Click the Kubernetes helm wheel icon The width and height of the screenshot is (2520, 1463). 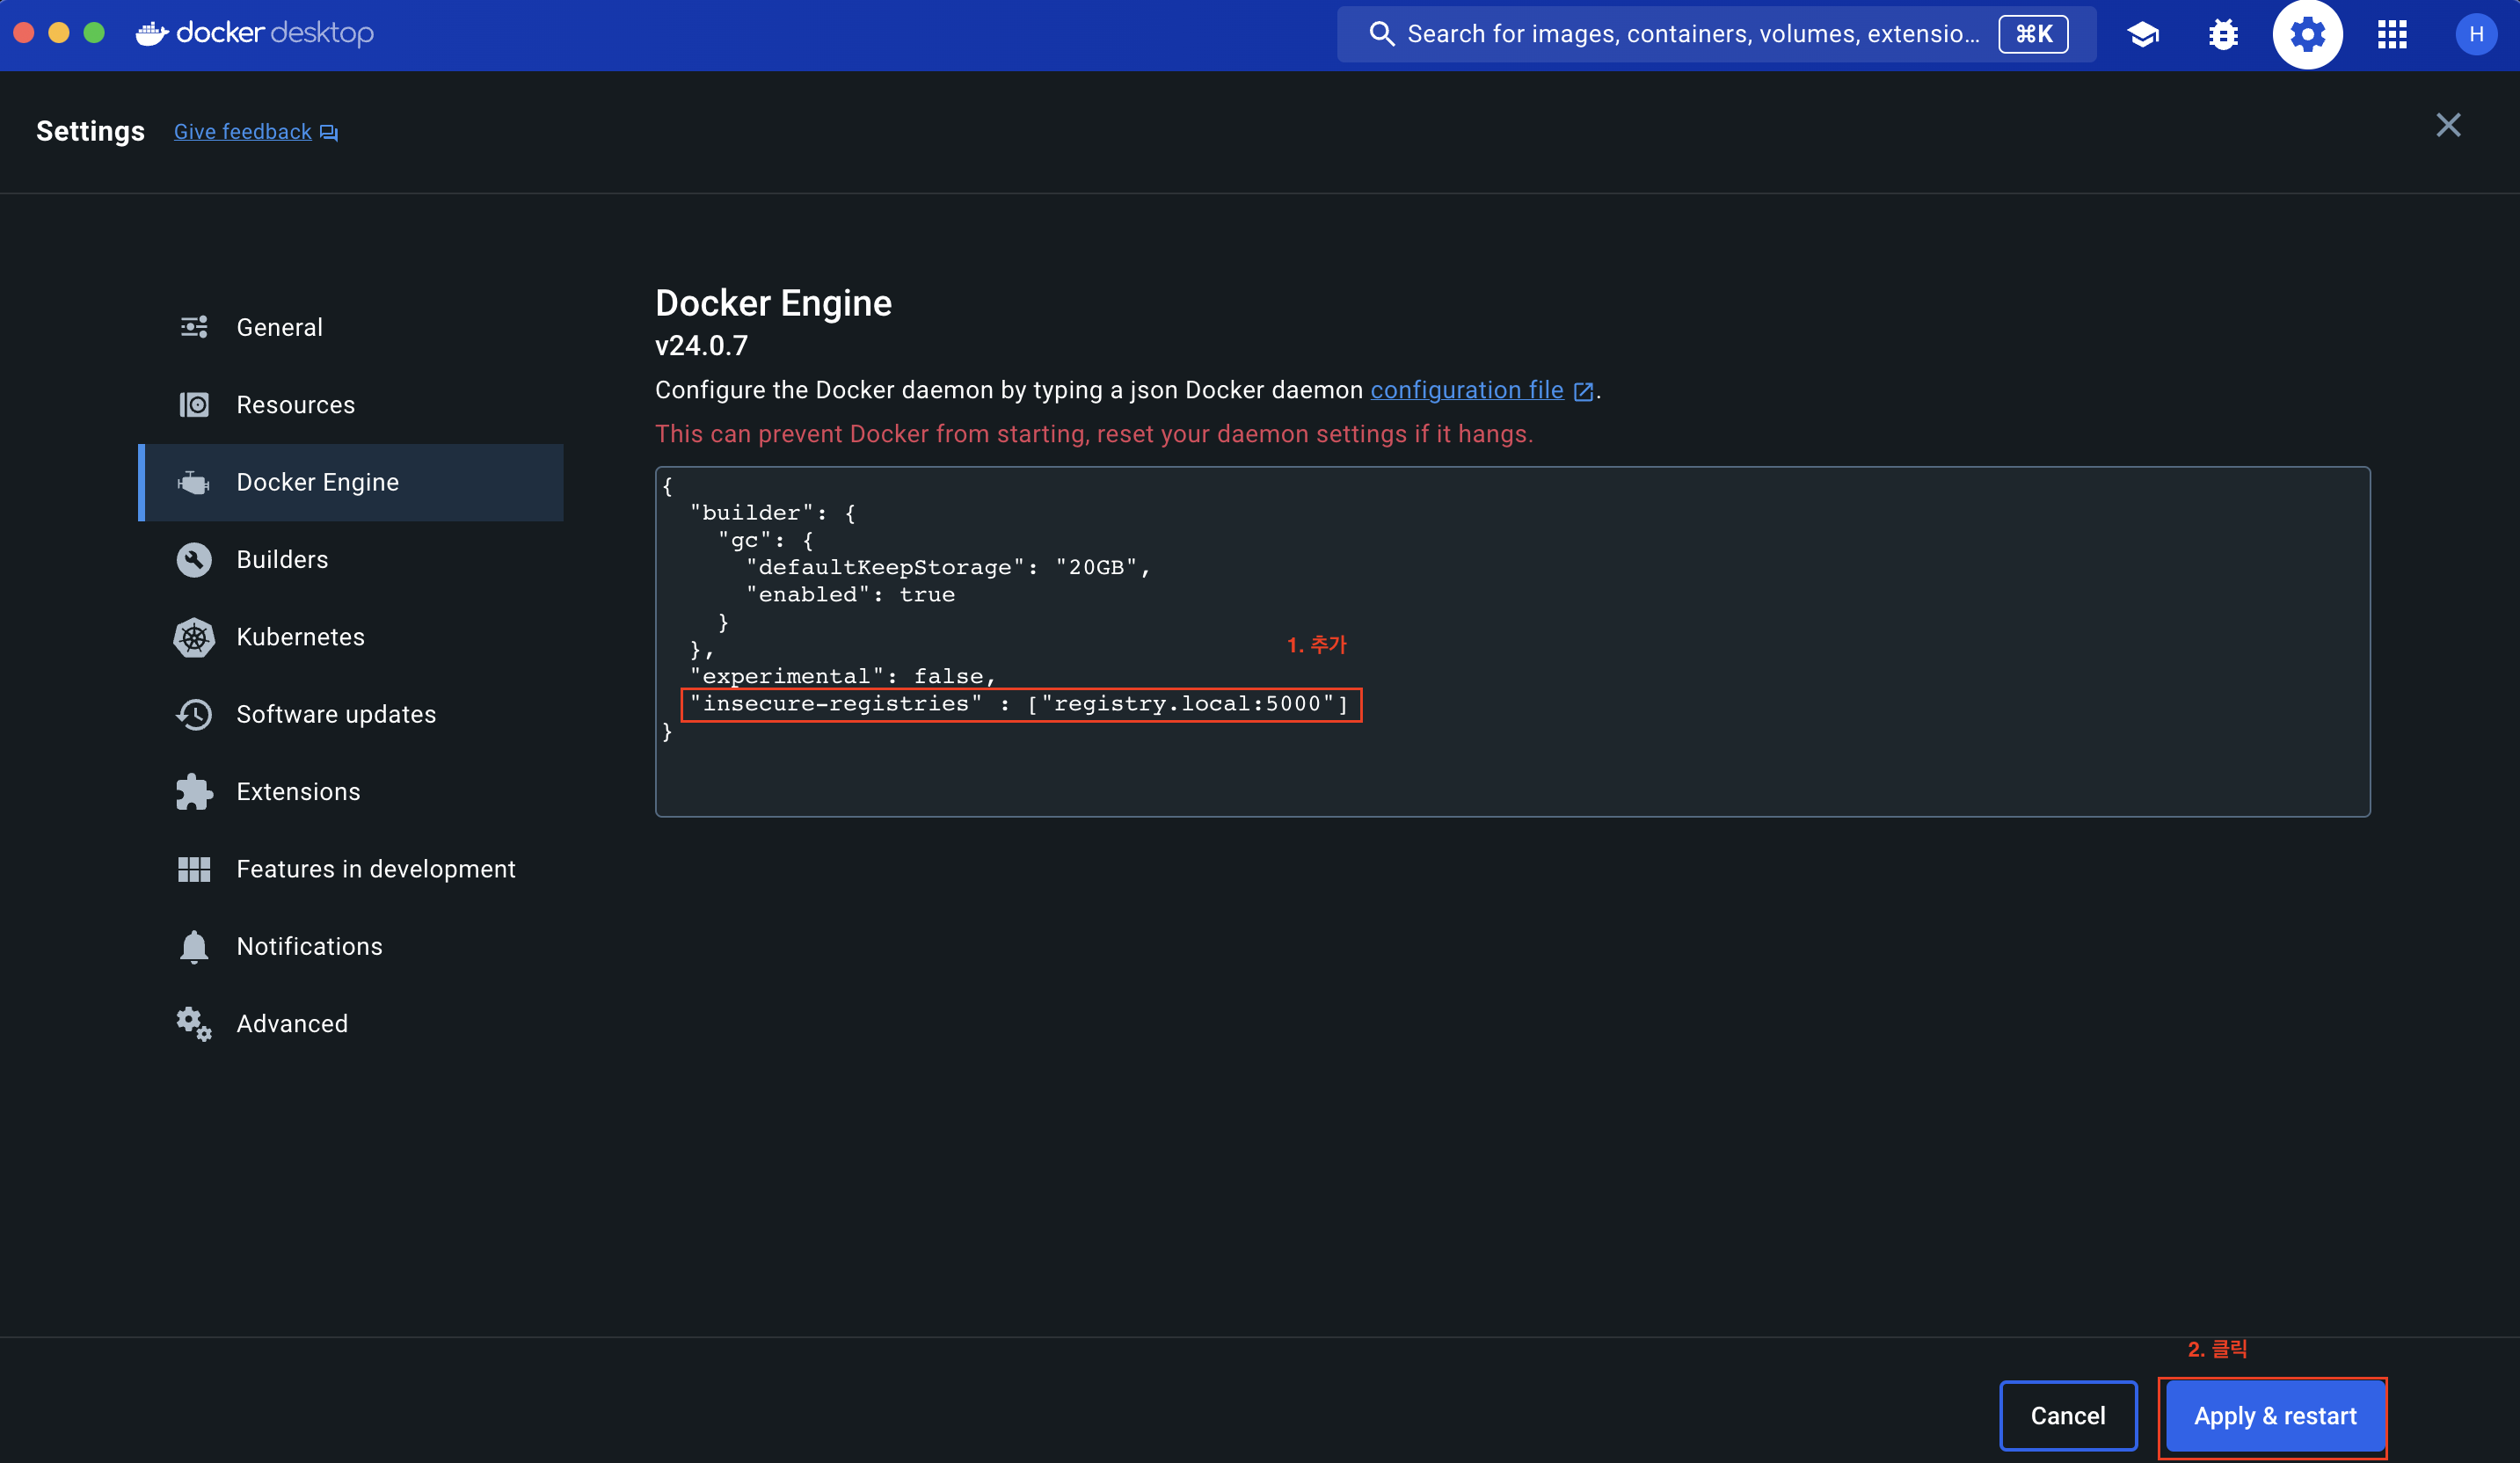[x=194, y=637]
